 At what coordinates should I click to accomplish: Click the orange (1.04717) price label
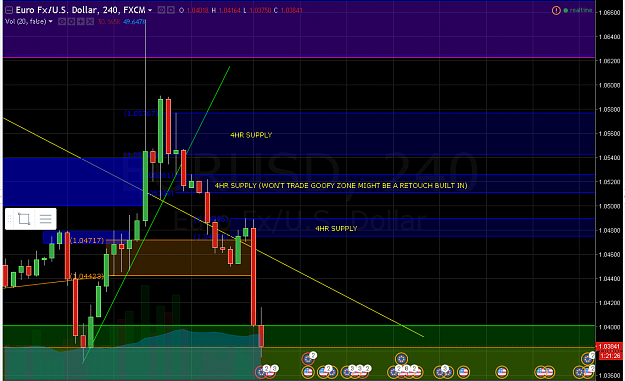(x=87, y=241)
